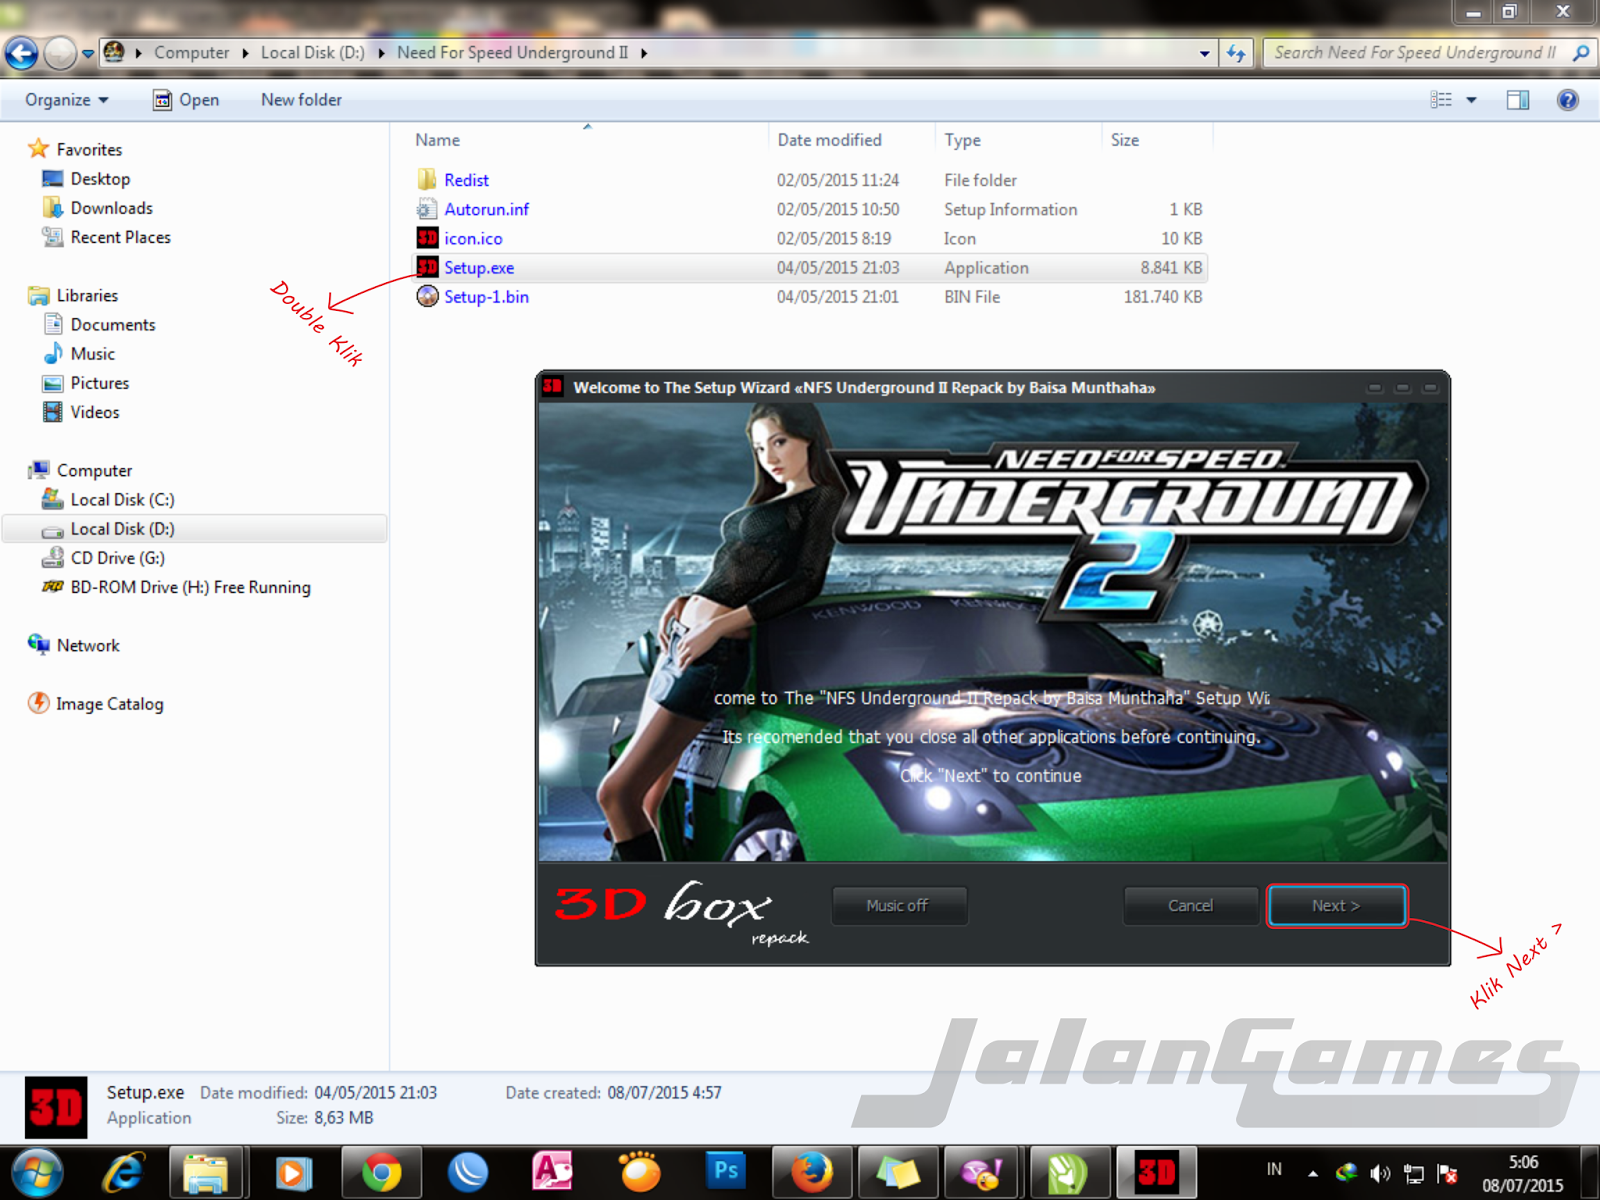The image size is (1600, 1200).
Task: Open Local Disk (D:) in navigation pane
Action: pyautogui.click(x=195, y=529)
